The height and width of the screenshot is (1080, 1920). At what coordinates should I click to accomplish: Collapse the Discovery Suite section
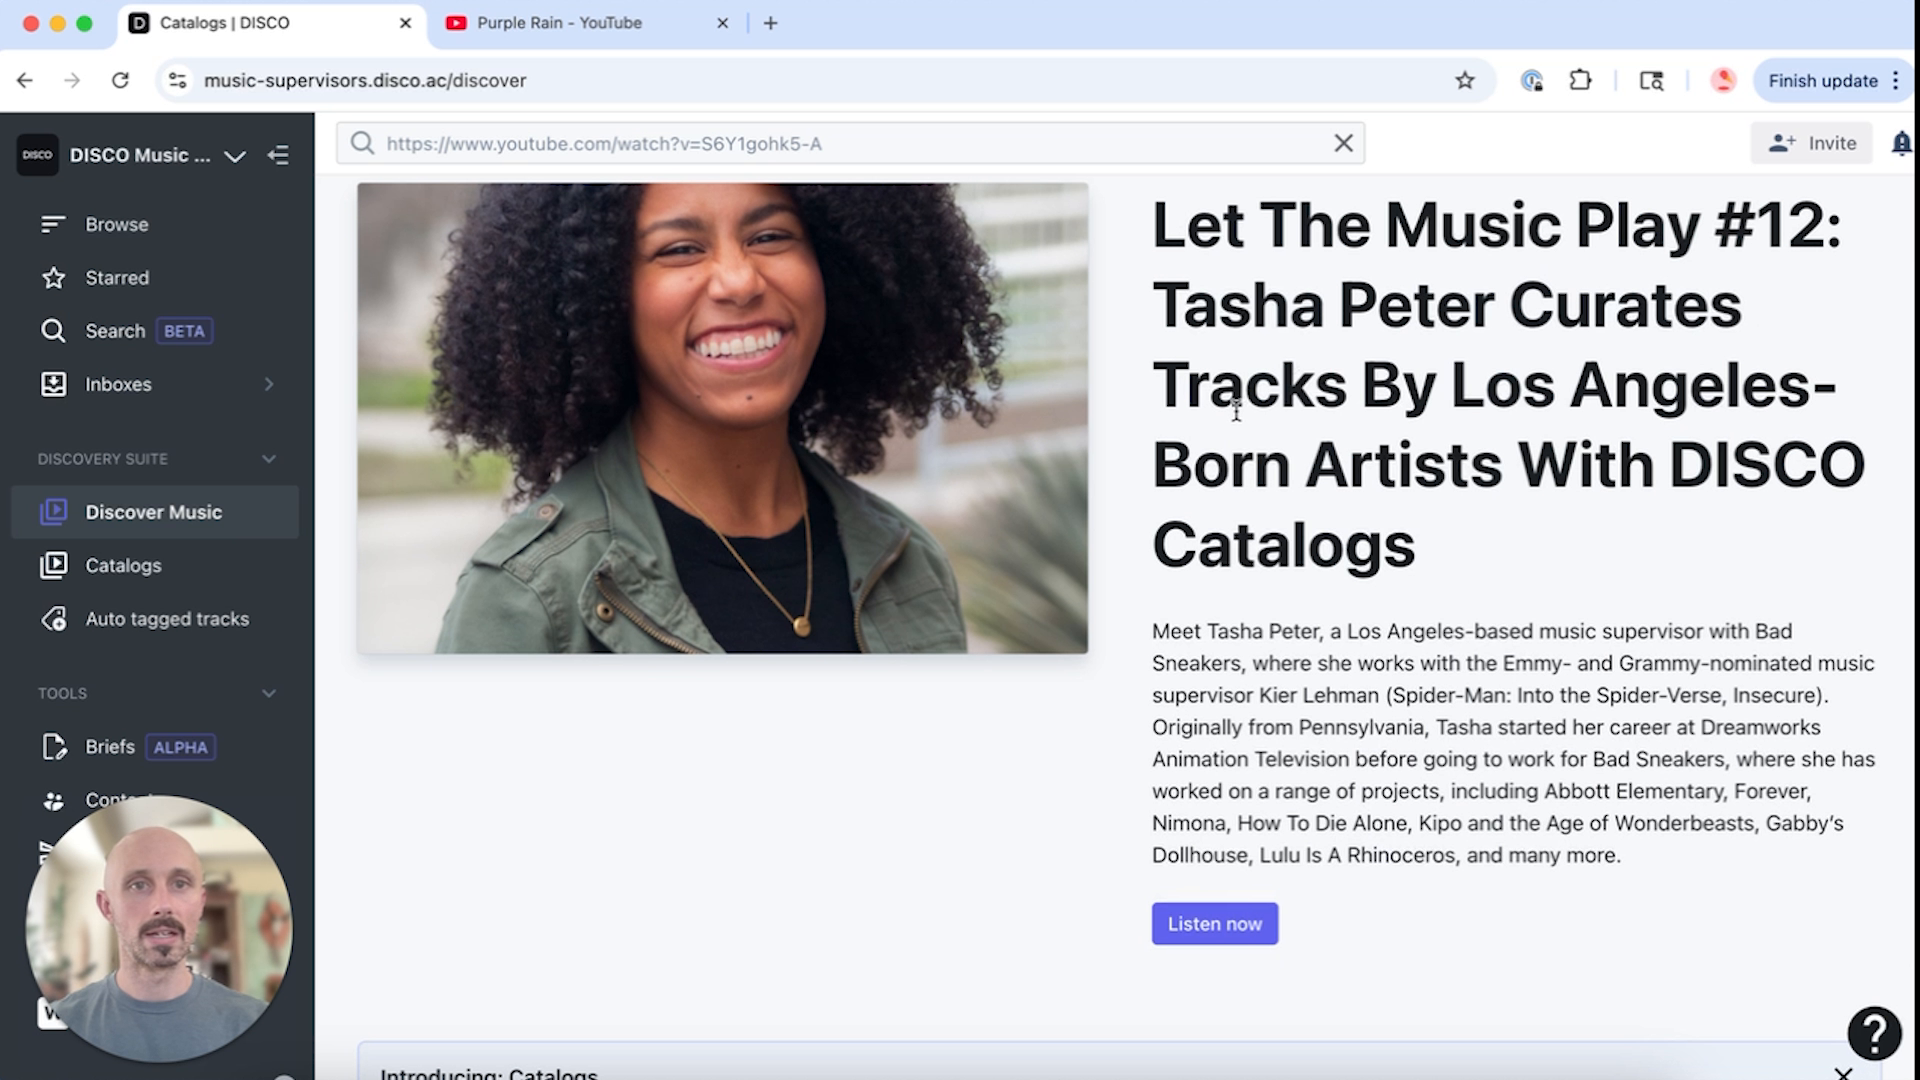point(268,459)
